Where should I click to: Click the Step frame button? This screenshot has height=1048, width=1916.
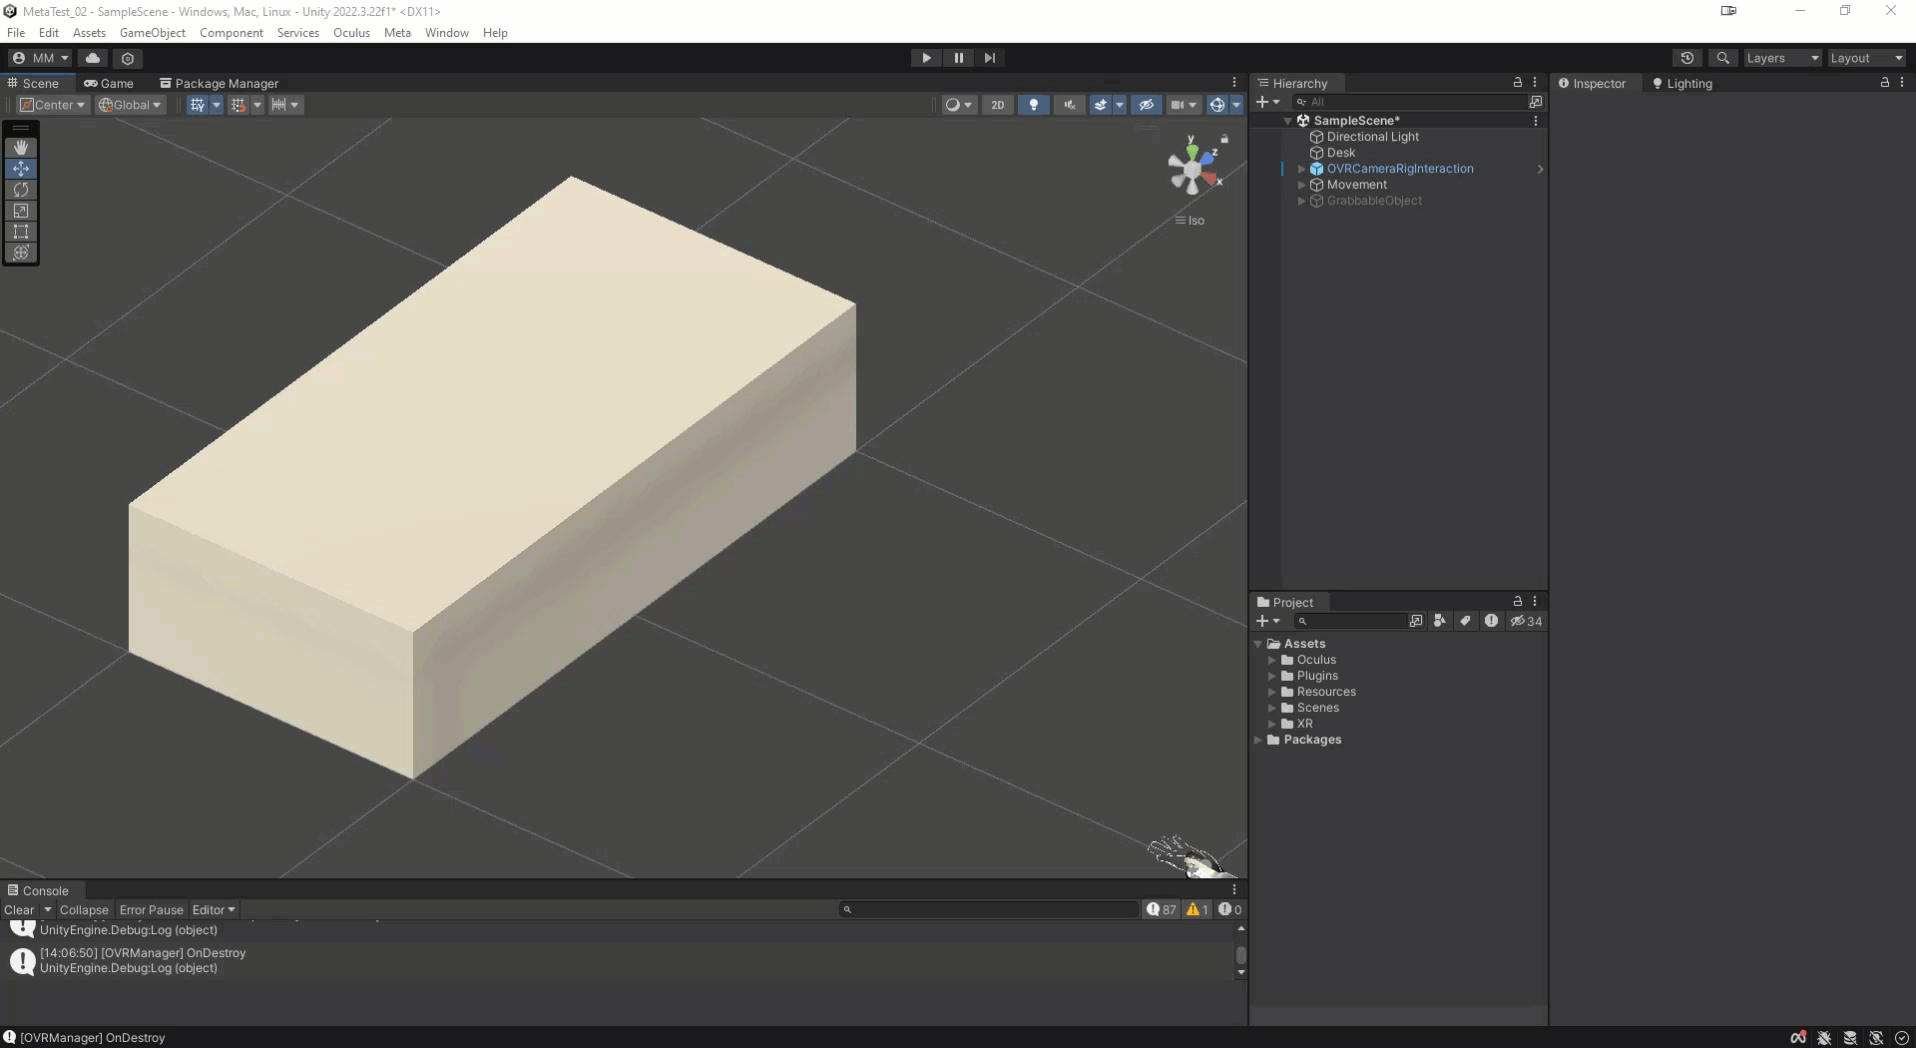point(989,58)
